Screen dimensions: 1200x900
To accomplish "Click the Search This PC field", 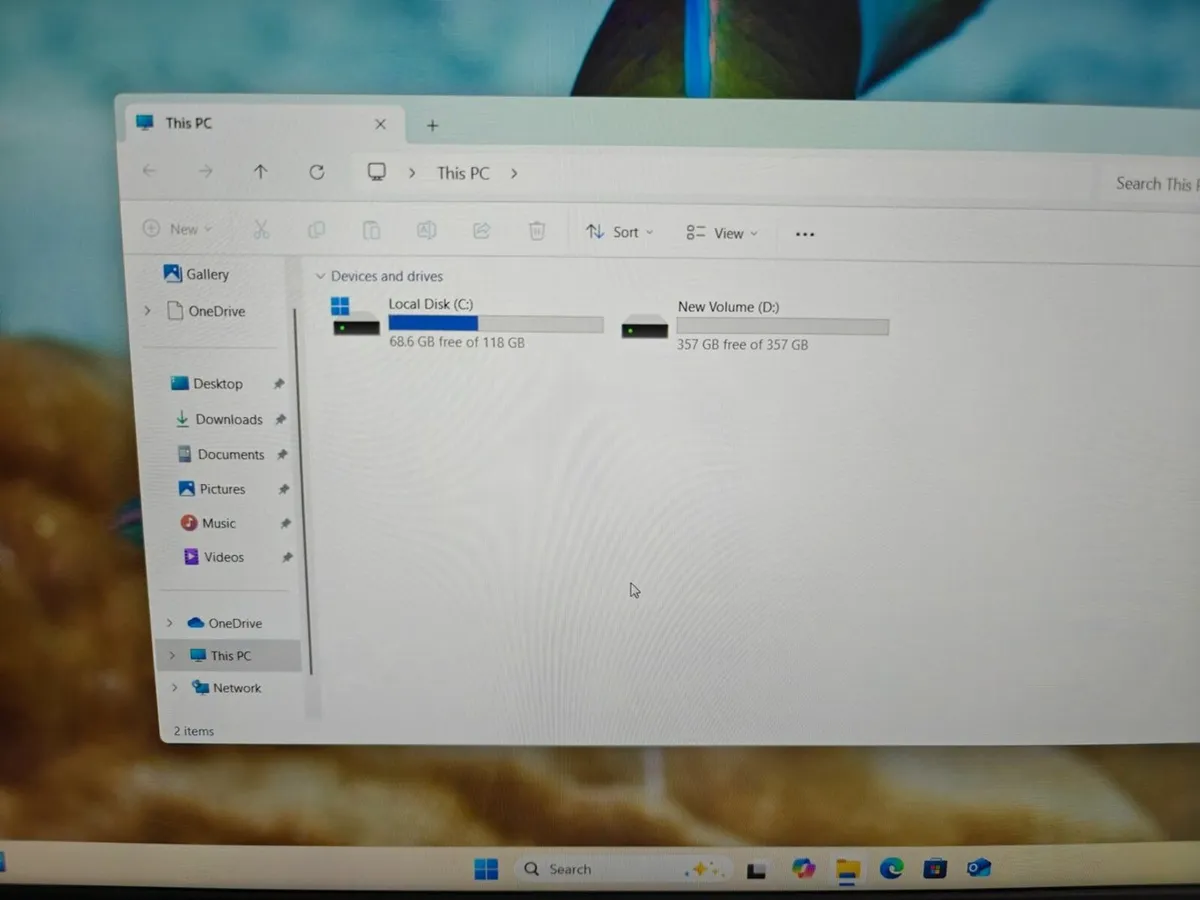I will coord(1153,184).
